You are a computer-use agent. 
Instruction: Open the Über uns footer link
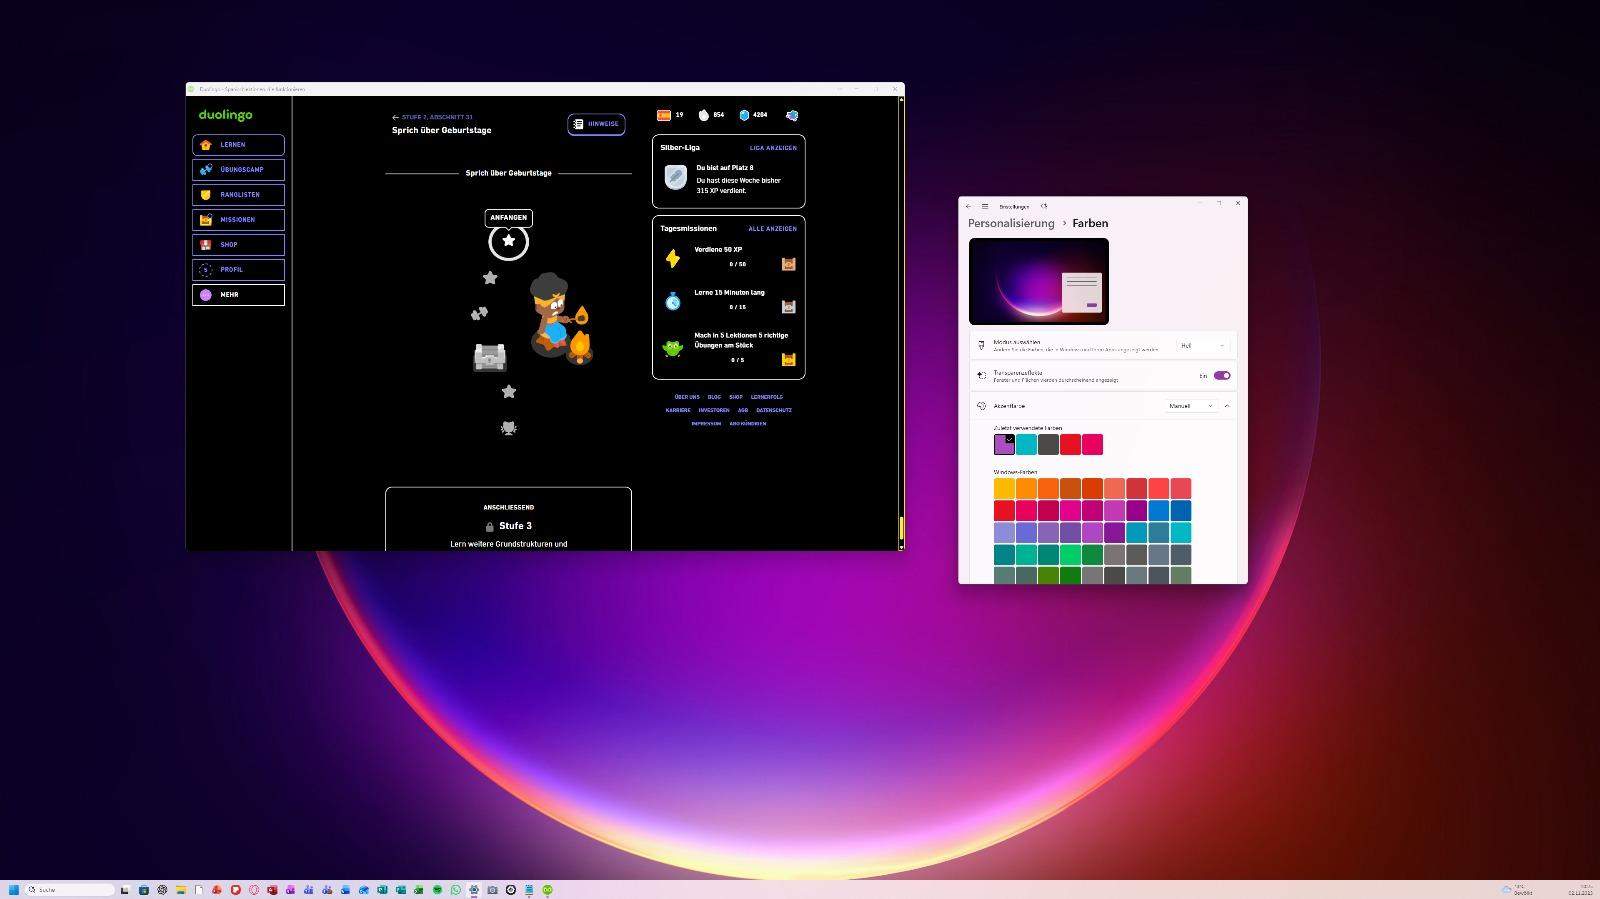pos(687,397)
